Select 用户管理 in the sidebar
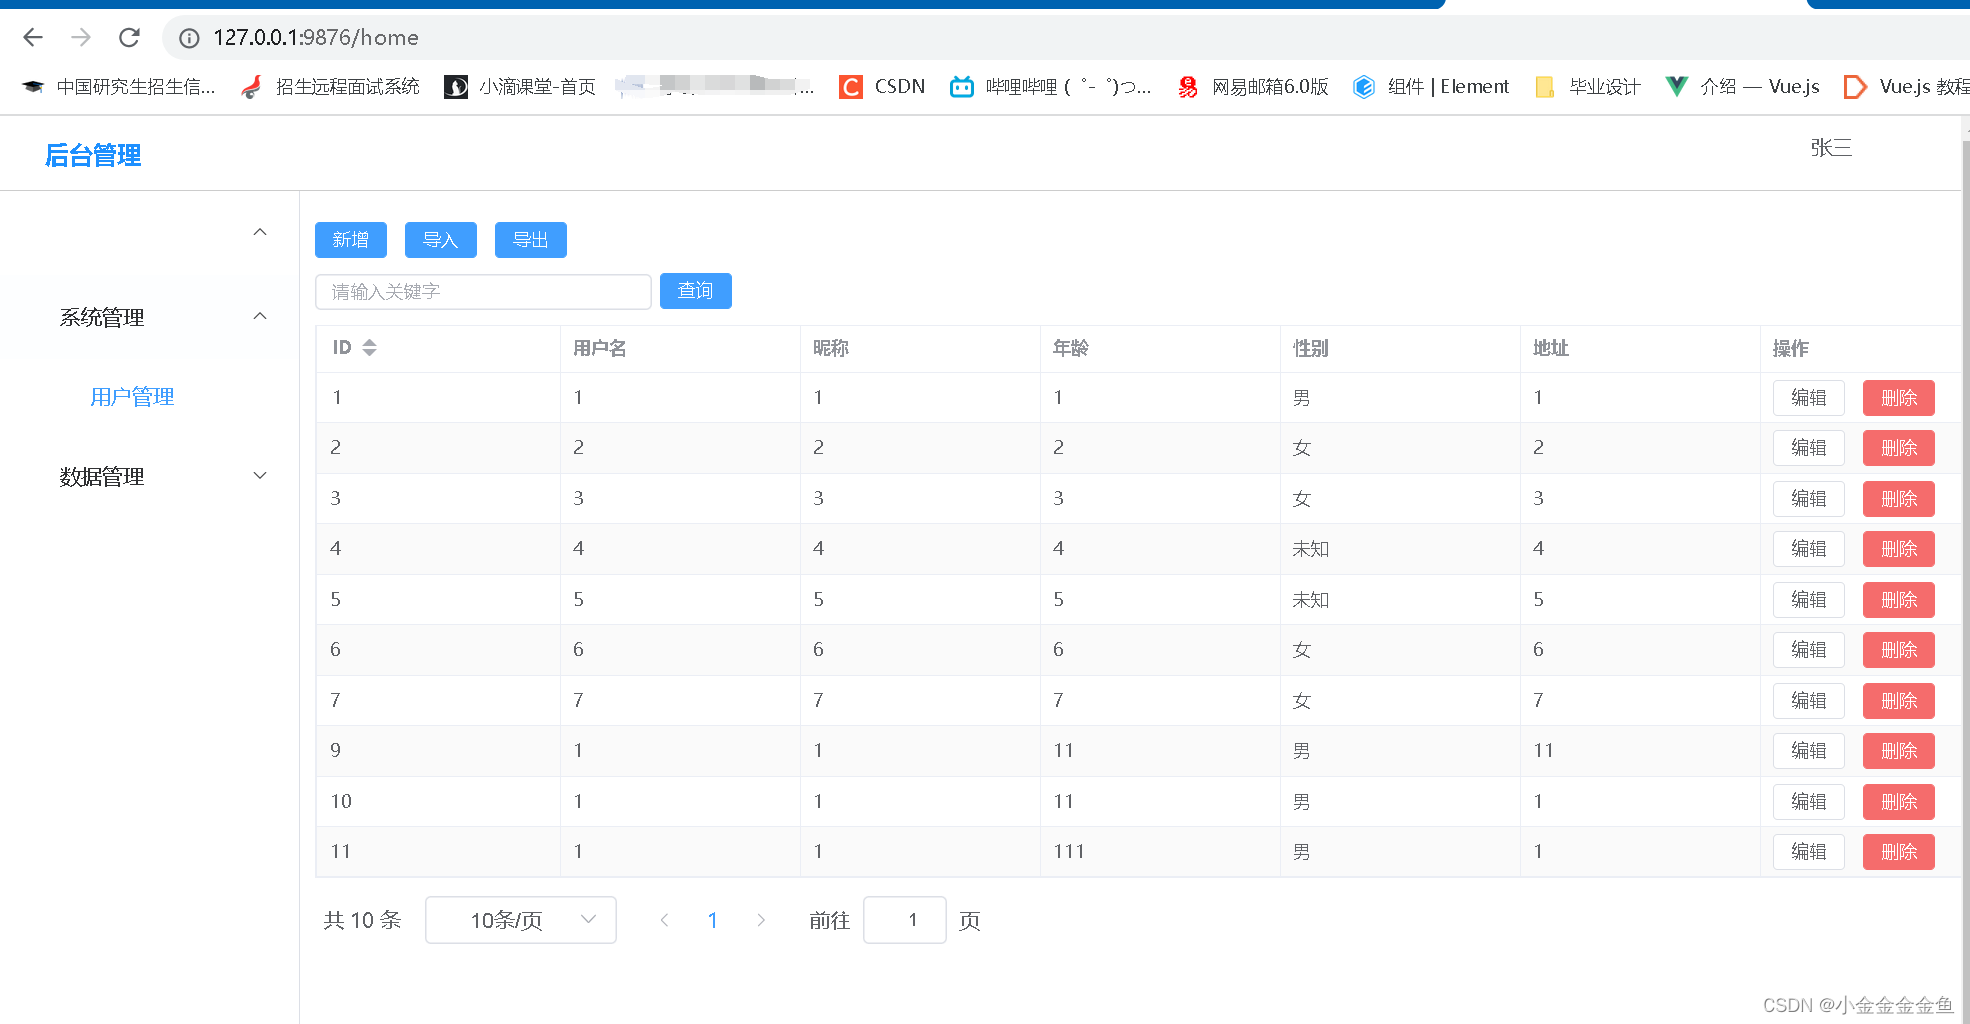Viewport: 1970px width, 1024px height. pos(132,397)
